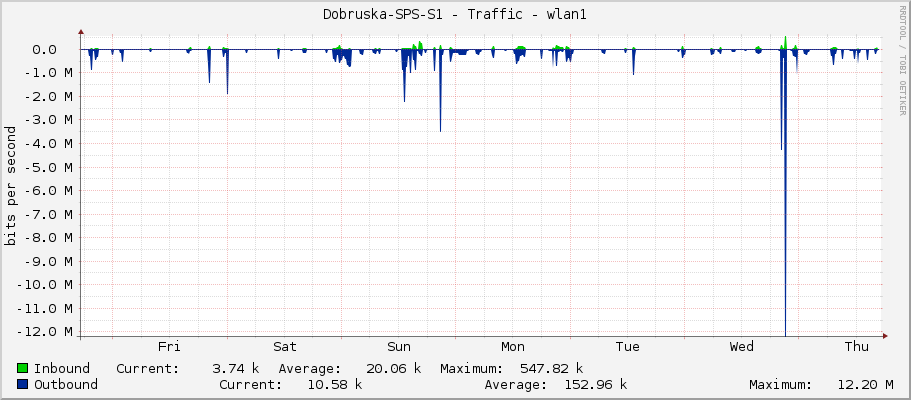Screen dimensions: 911x400
Task: Click the '-9.0 M' y-axis label
Action: click(49, 262)
